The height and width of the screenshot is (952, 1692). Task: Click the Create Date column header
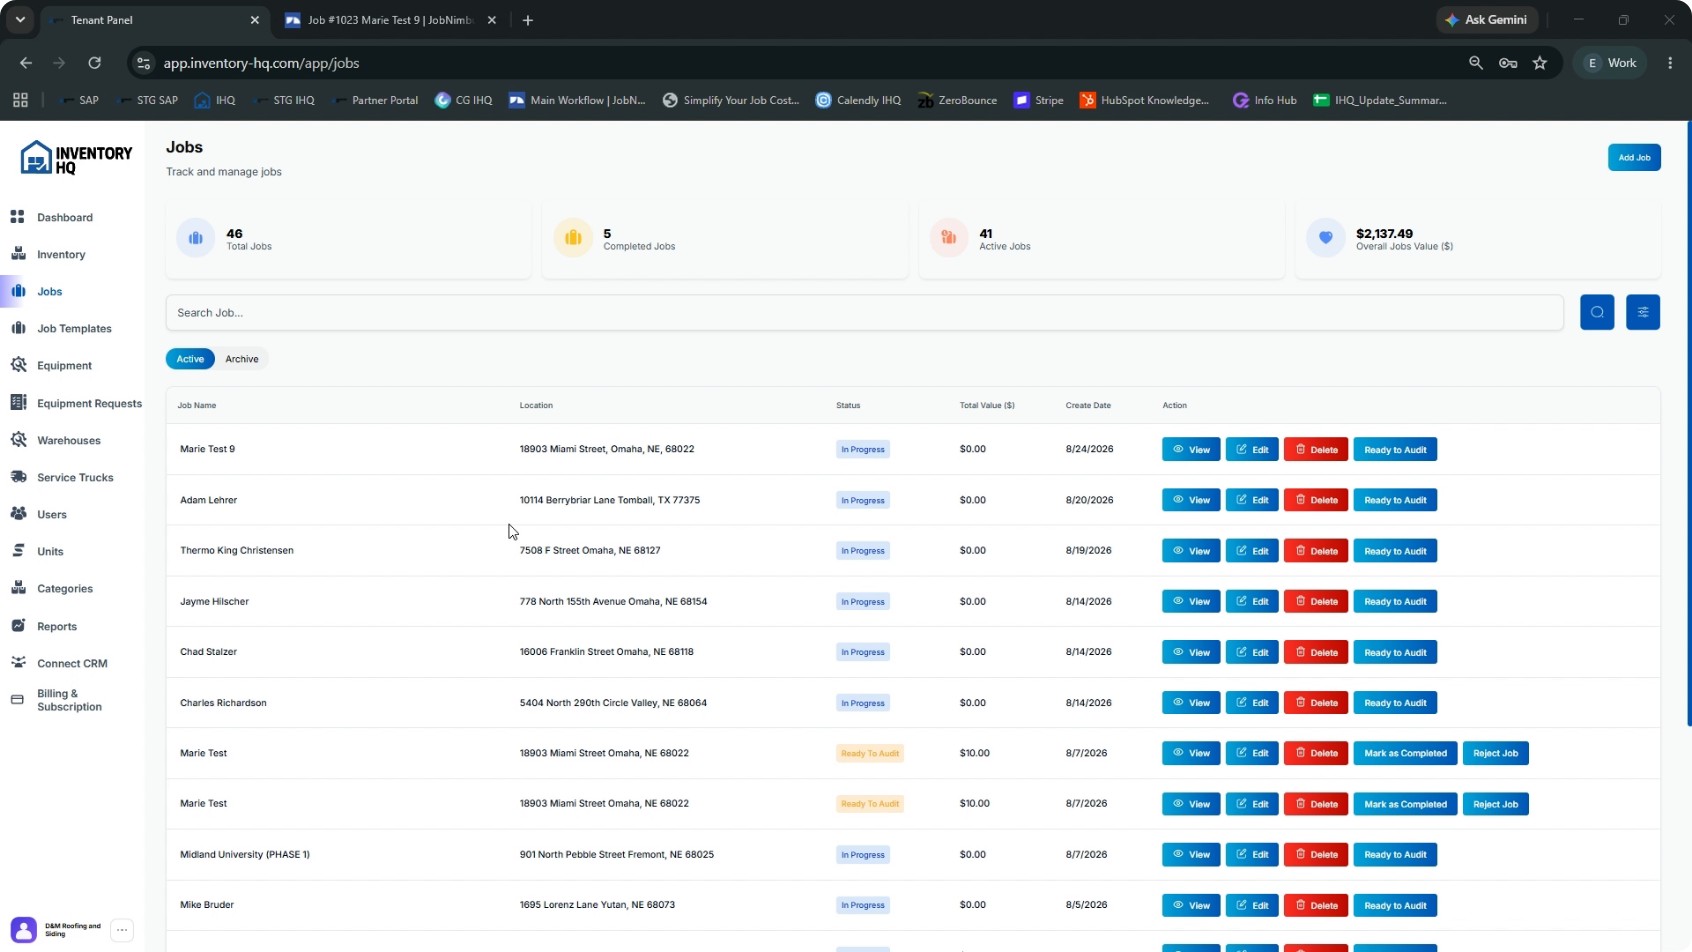1088,405
